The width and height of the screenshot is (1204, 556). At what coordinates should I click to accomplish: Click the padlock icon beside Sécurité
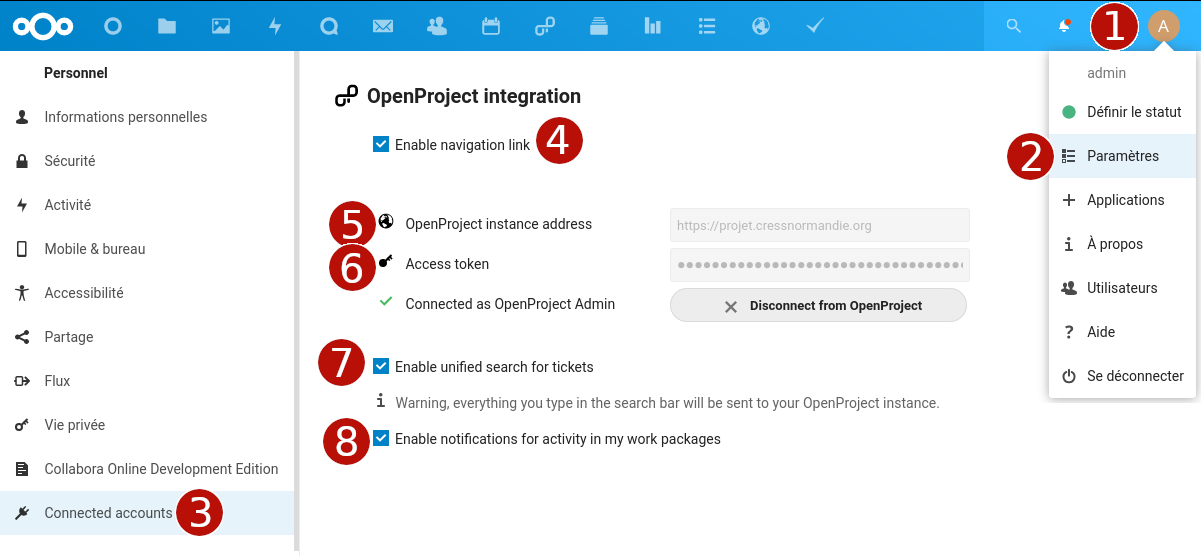pos(22,161)
